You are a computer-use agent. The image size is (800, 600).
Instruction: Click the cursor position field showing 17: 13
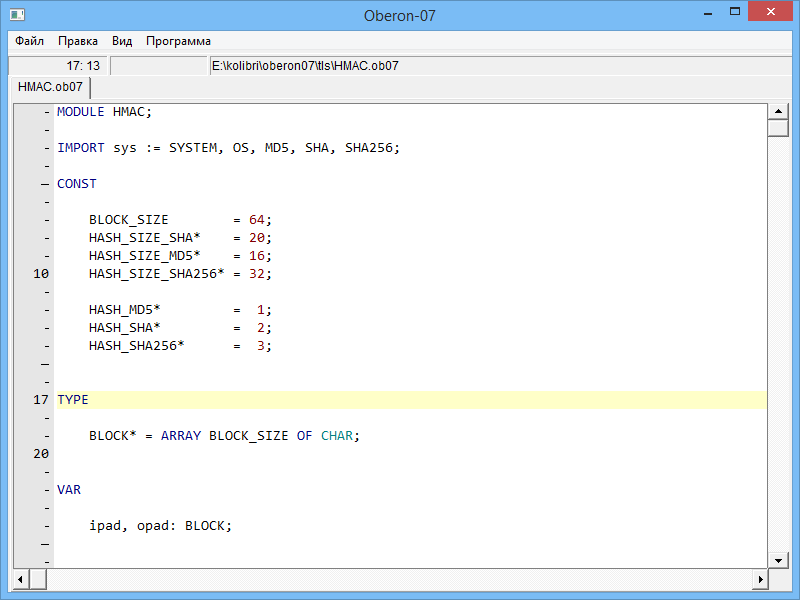58,65
